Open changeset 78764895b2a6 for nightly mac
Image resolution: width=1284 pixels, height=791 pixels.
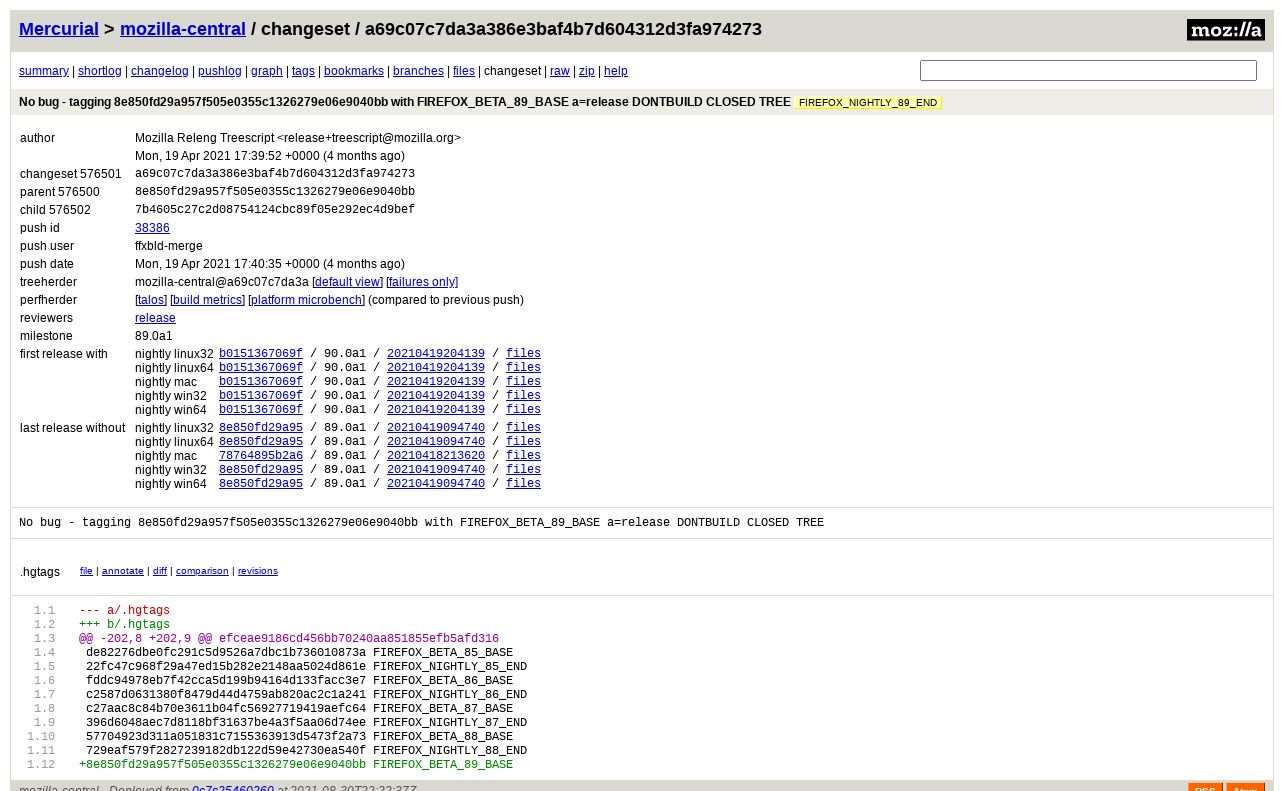click(x=261, y=456)
